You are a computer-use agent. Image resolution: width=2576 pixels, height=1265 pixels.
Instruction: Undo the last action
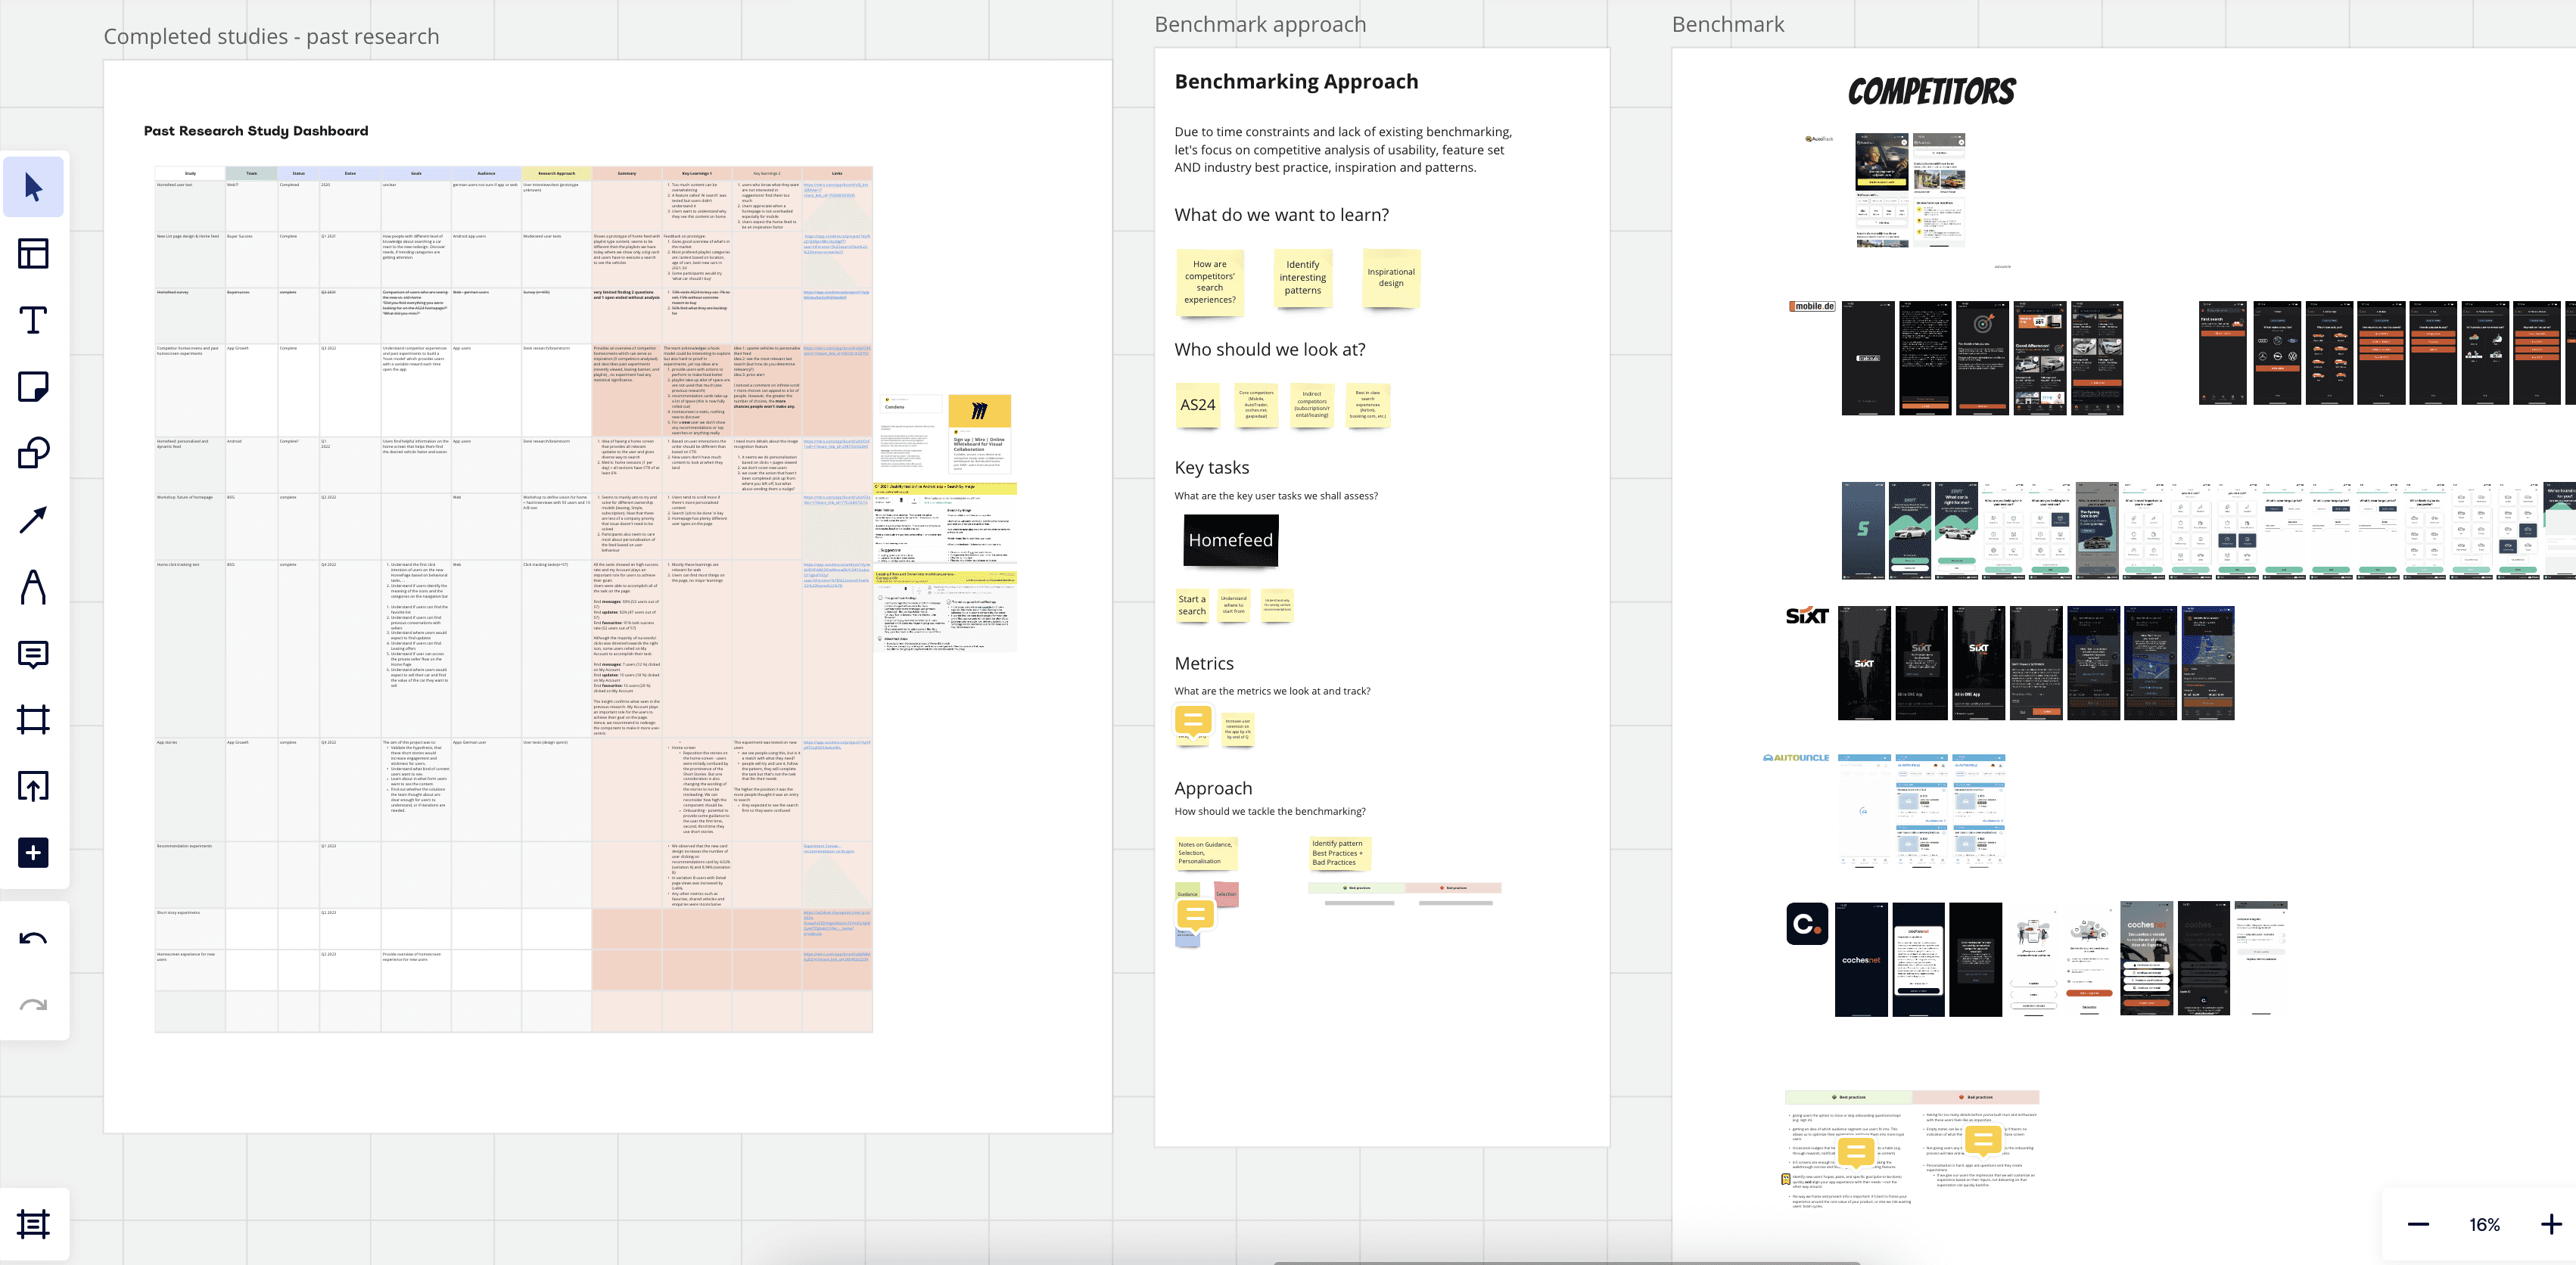(x=33, y=938)
